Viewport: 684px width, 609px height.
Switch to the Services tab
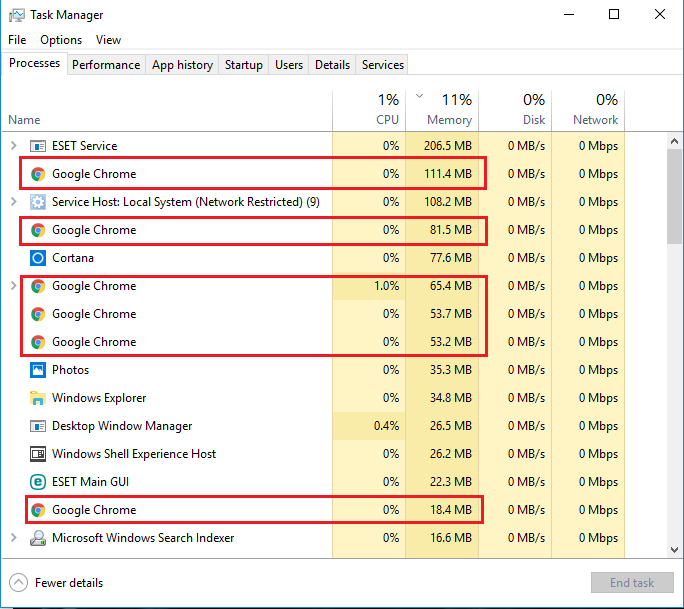pos(383,65)
